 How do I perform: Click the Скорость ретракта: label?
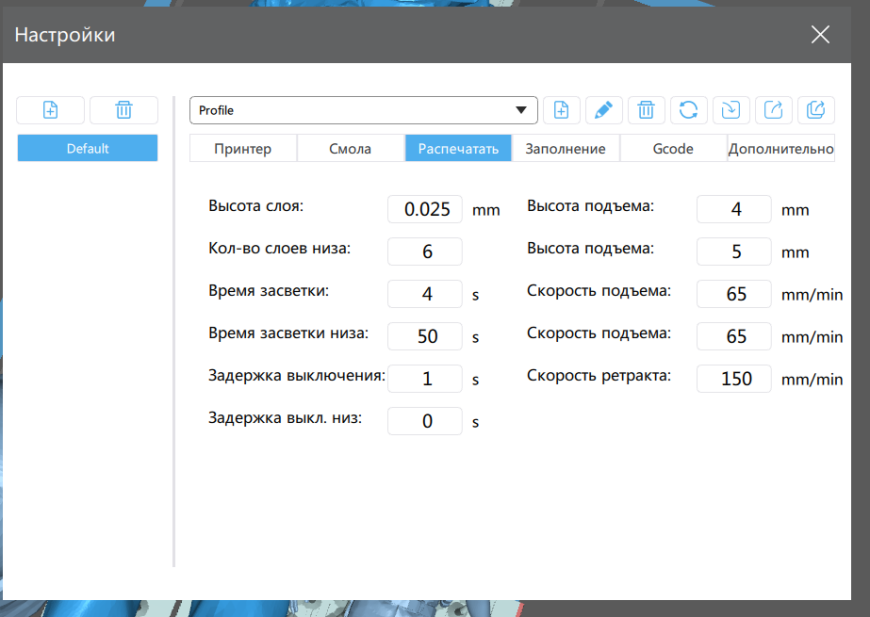point(599,376)
